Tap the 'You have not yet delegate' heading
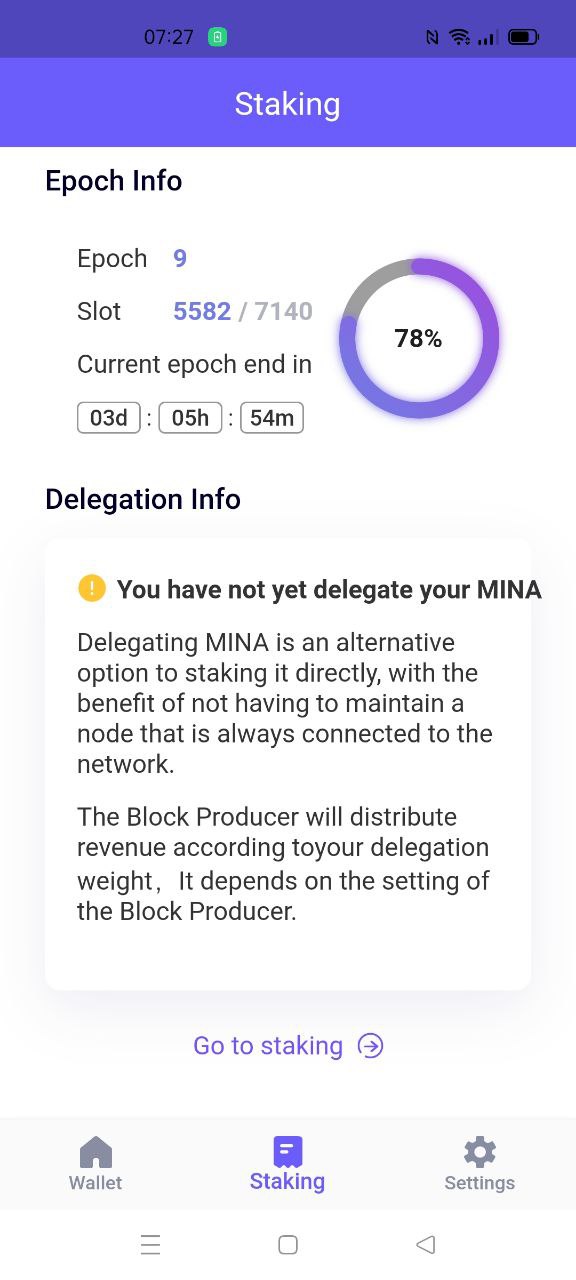The height and width of the screenshot is (1280, 576). [x=329, y=590]
